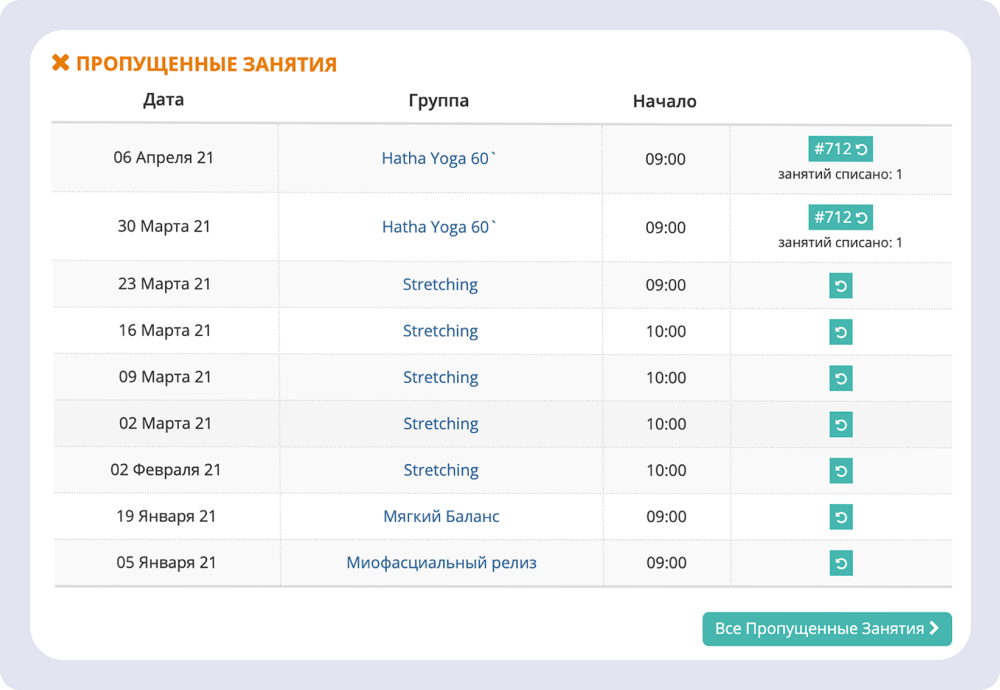Click the Дата column header
Screen dimensions: 1000x690
(163, 100)
